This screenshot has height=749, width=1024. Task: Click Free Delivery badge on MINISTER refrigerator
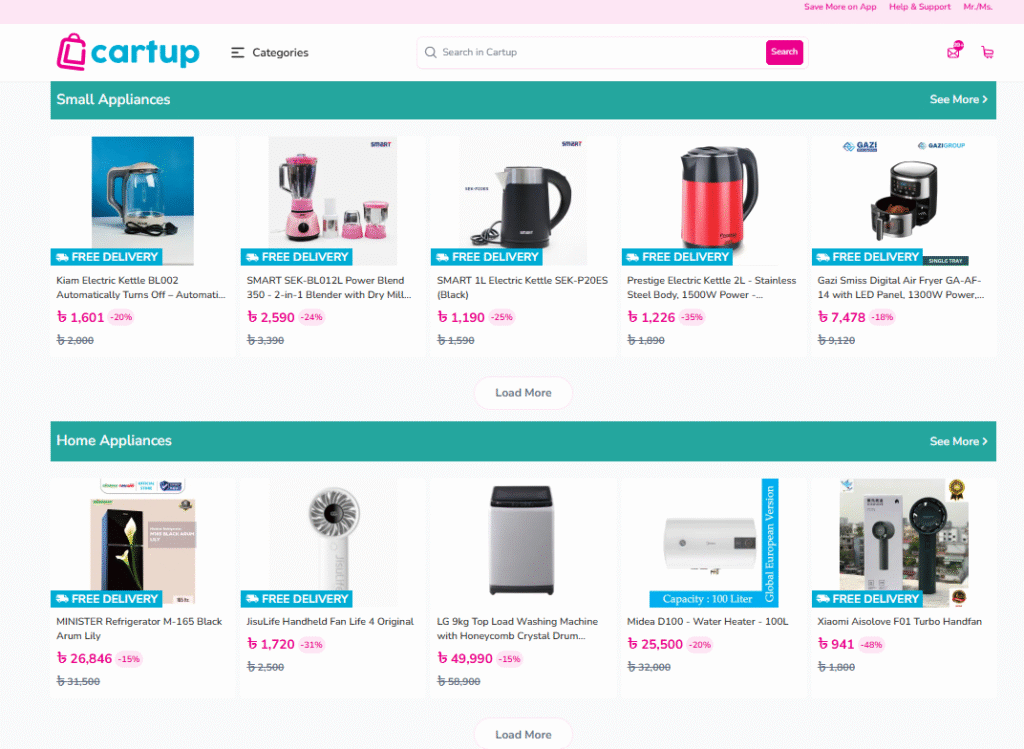tap(106, 599)
